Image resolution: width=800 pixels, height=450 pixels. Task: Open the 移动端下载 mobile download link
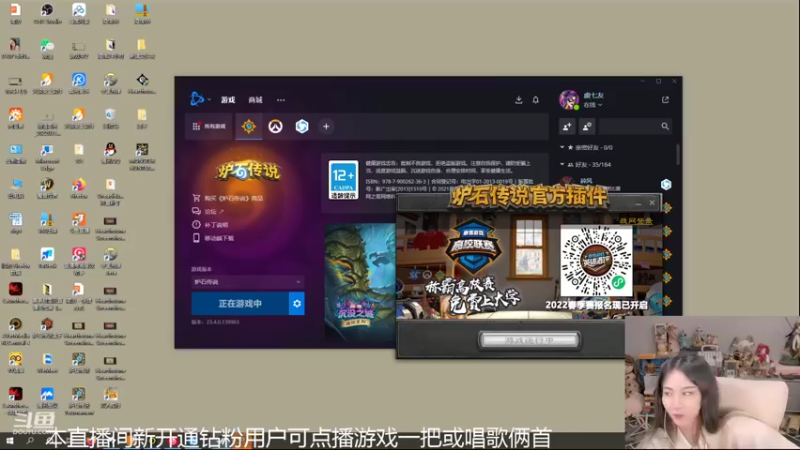(213, 238)
